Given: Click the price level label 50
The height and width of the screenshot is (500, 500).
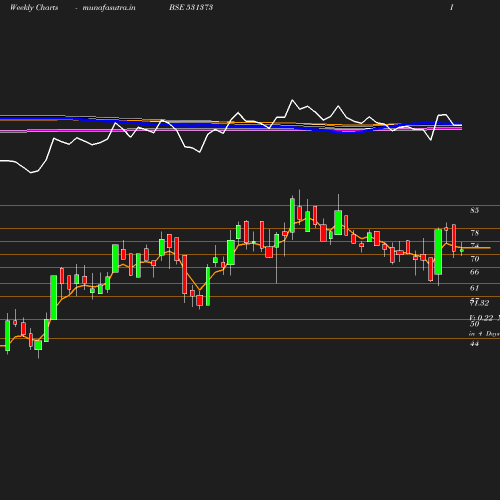Looking at the screenshot, I should click(474, 324).
